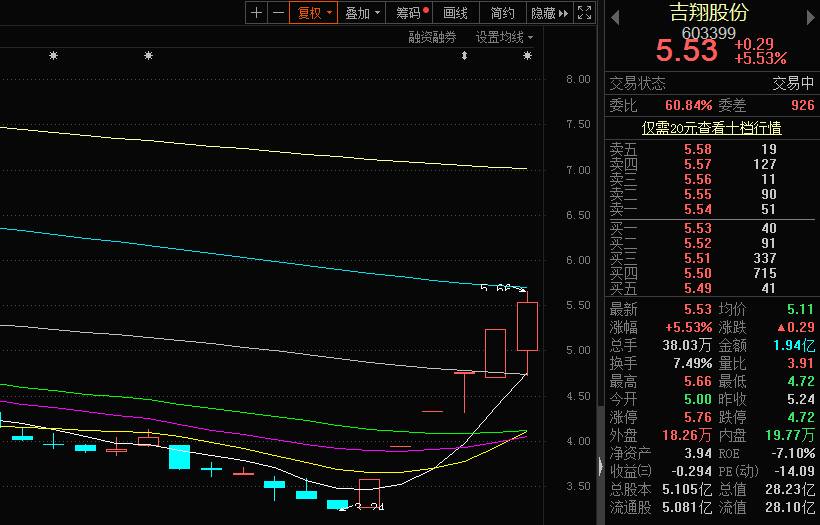This screenshot has height=525, width=820.
Task: Select the 卖五 5.58 ask row
Action: click(x=712, y=149)
